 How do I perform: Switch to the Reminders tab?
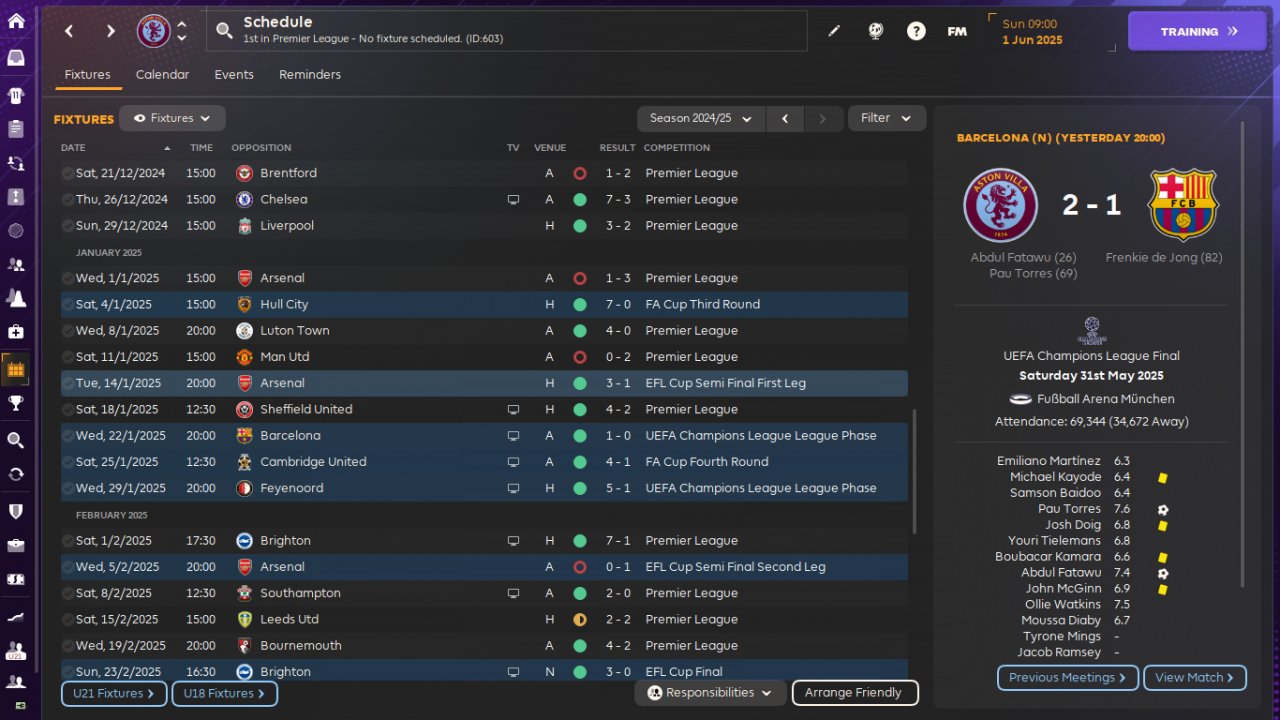[x=309, y=75]
